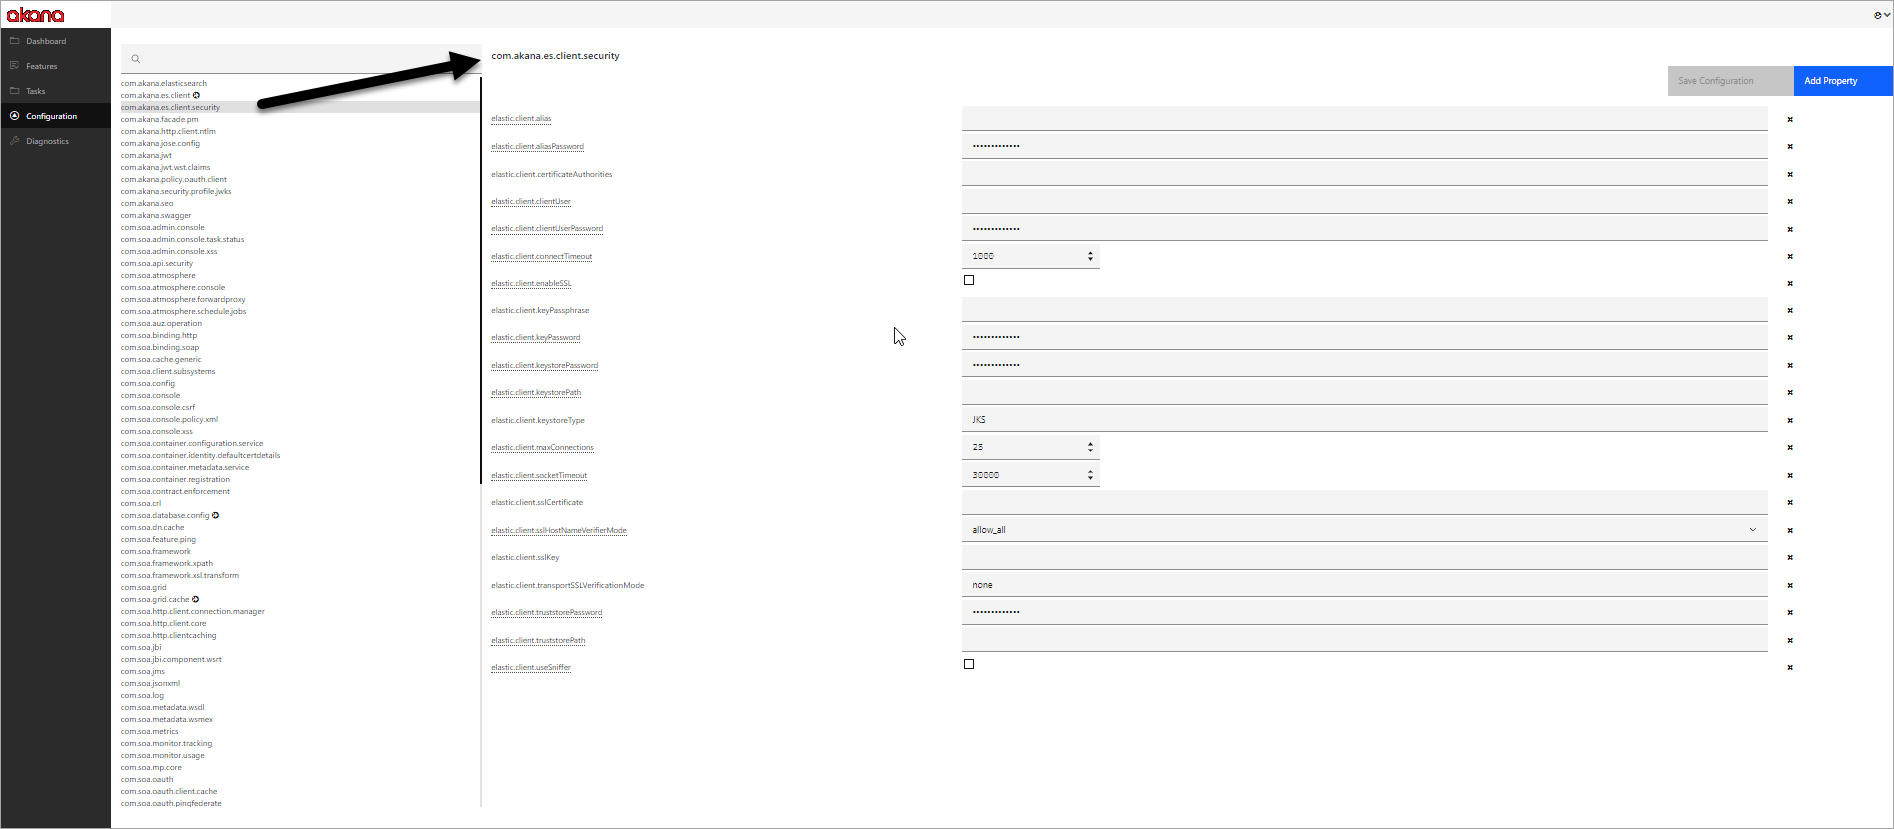Click the Akana logo
Screen dimensions: 1894x829
[x=35, y=15]
